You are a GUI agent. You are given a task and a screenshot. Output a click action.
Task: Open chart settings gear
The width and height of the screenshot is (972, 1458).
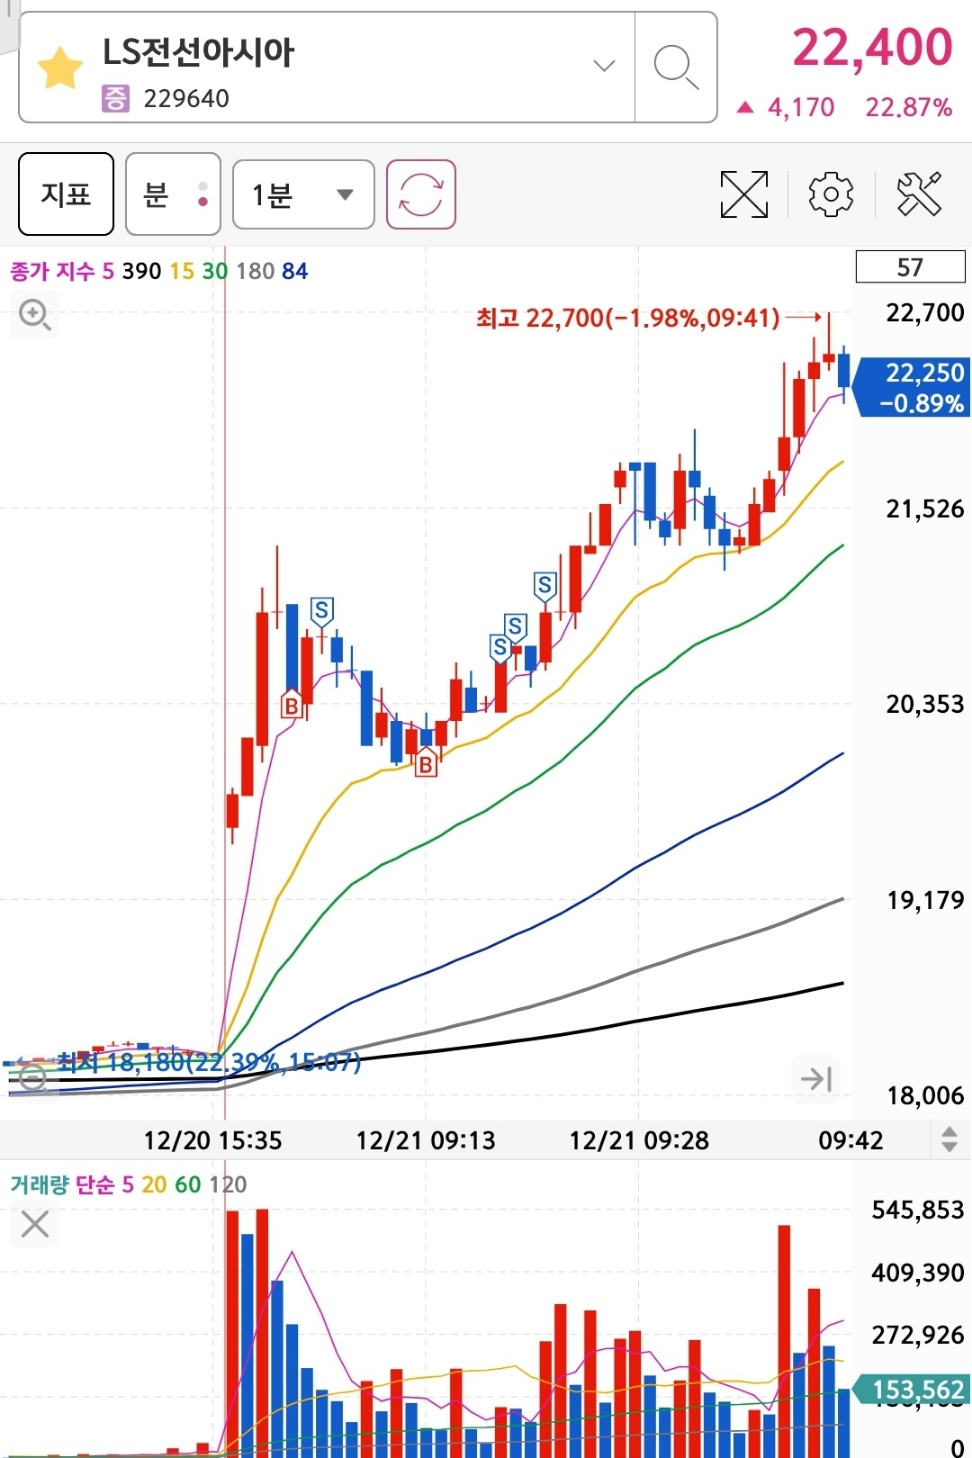tap(831, 194)
